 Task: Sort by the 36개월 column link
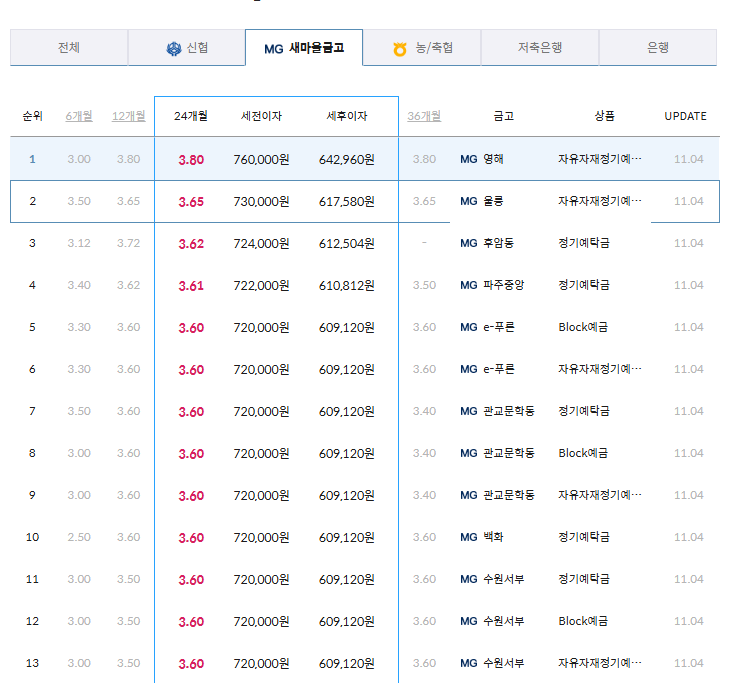pyautogui.click(x=424, y=116)
